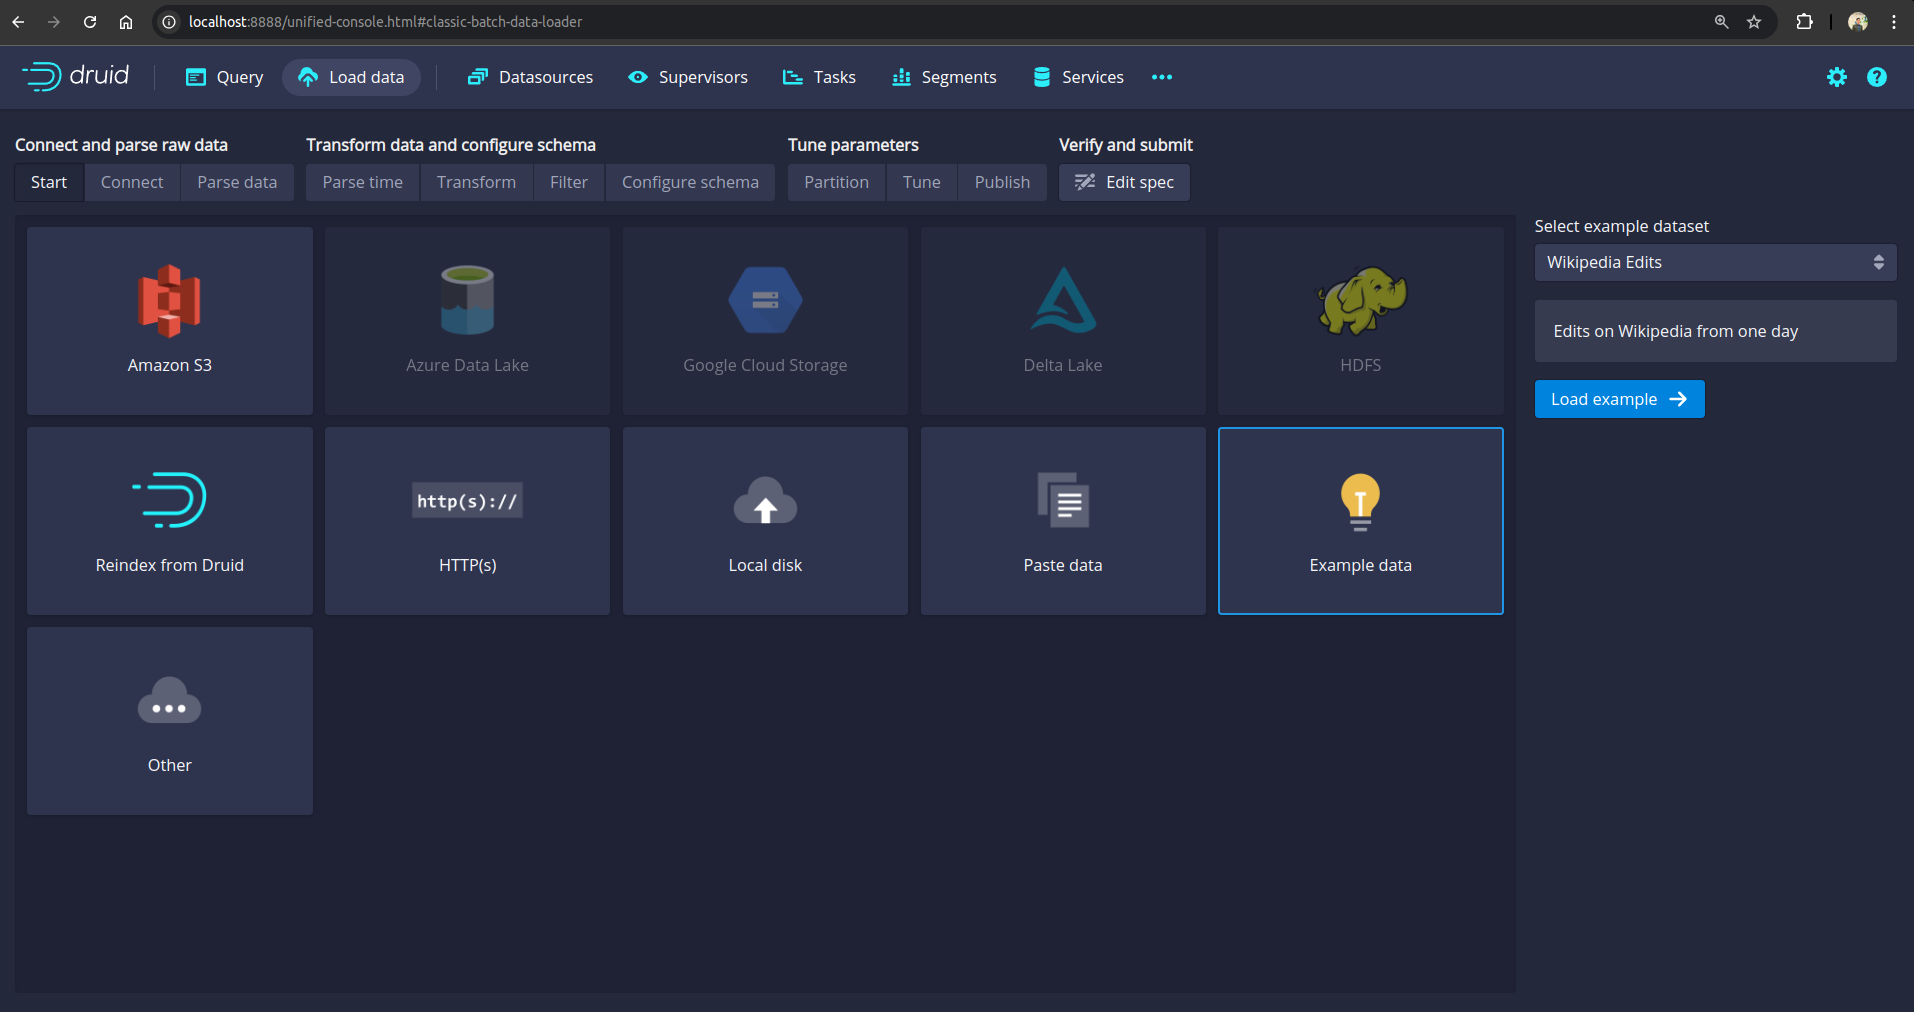This screenshot has width=1914, height=1012.
Task: Switch to the Segments view
Action: 944,77
